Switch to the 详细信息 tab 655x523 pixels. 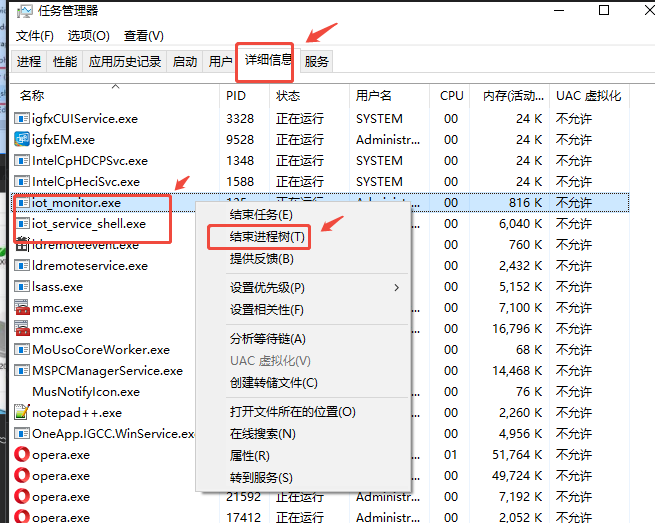[x=268, y=60]
